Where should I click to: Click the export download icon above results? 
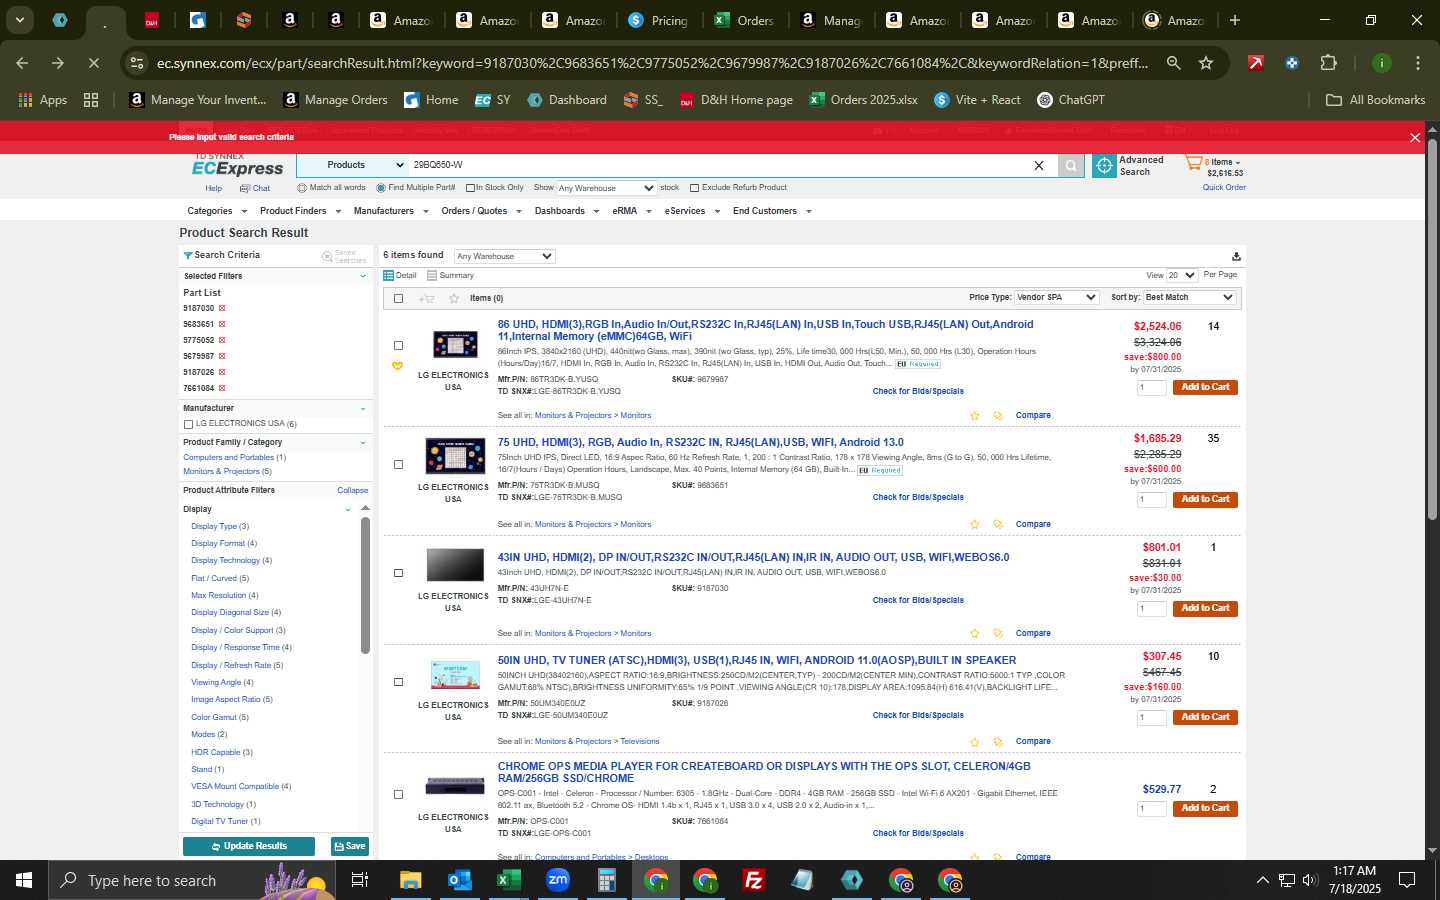(1236, 256)
